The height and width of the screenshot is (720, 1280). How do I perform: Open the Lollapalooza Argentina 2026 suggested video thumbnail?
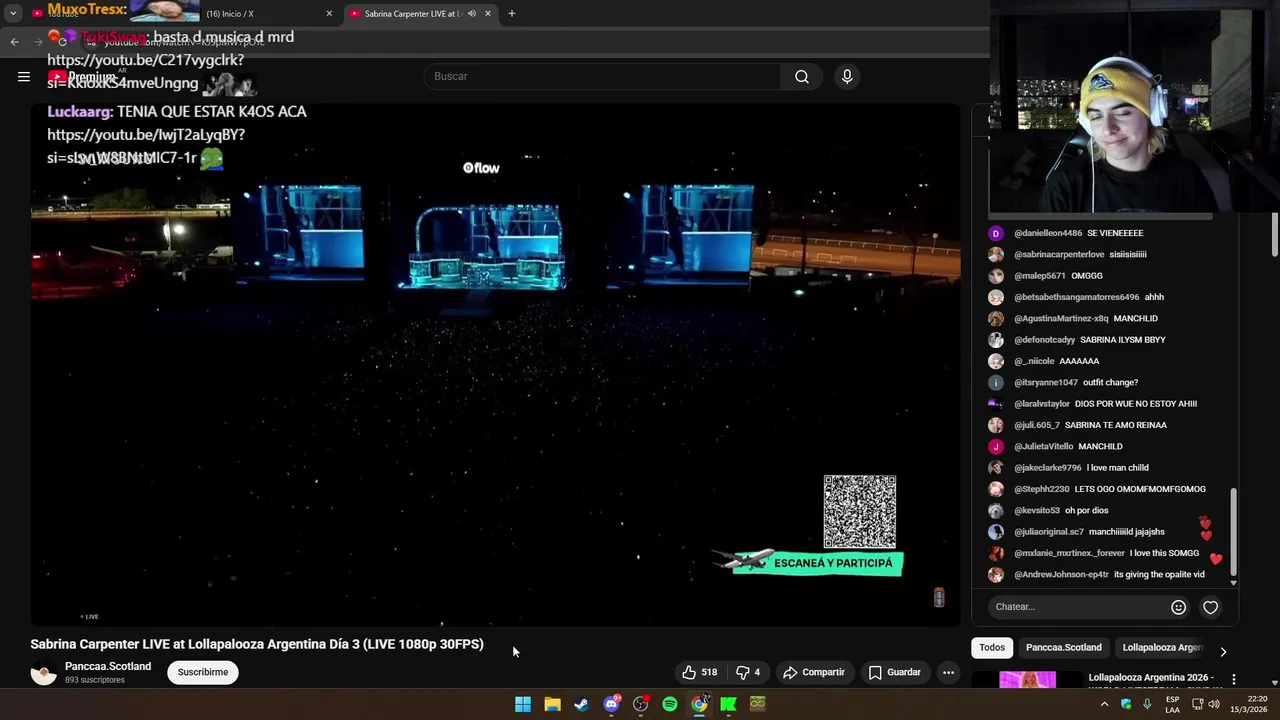1027,680
